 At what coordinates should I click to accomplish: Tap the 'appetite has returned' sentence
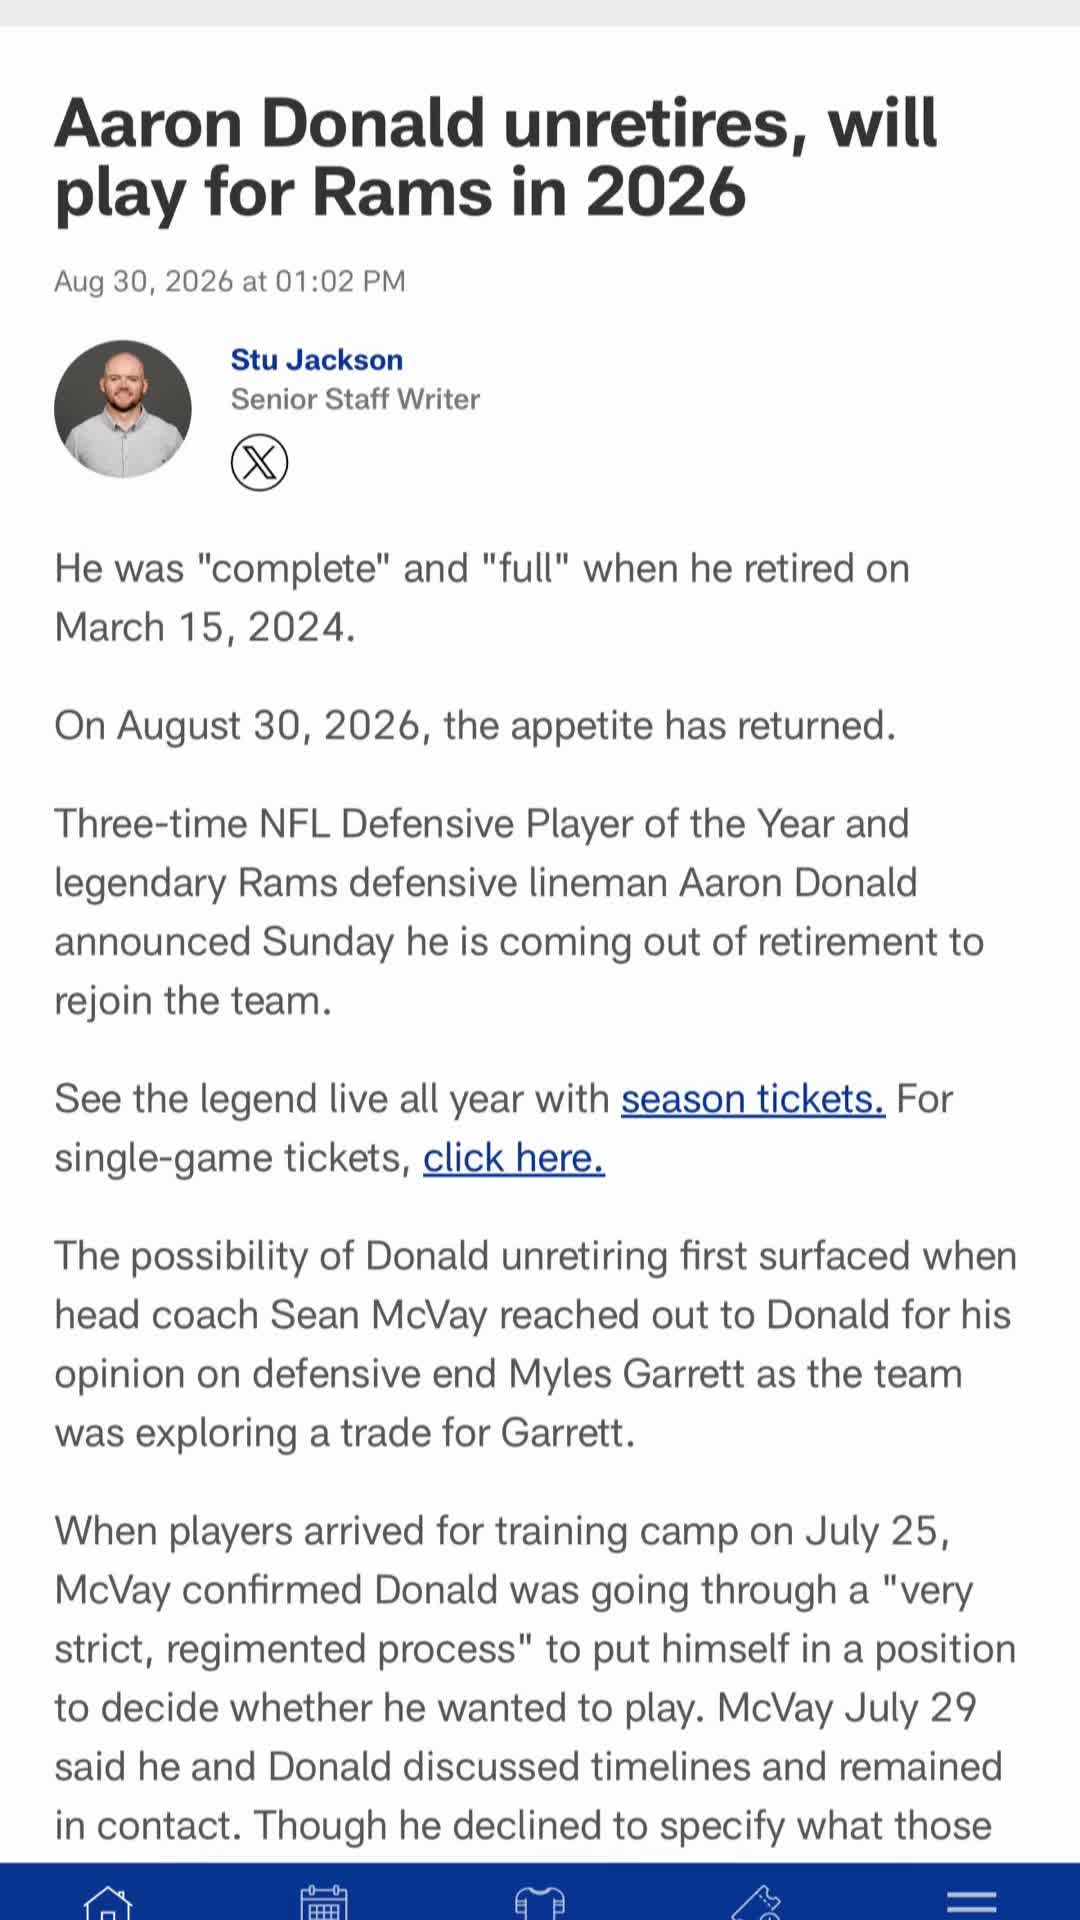[475, 725]
